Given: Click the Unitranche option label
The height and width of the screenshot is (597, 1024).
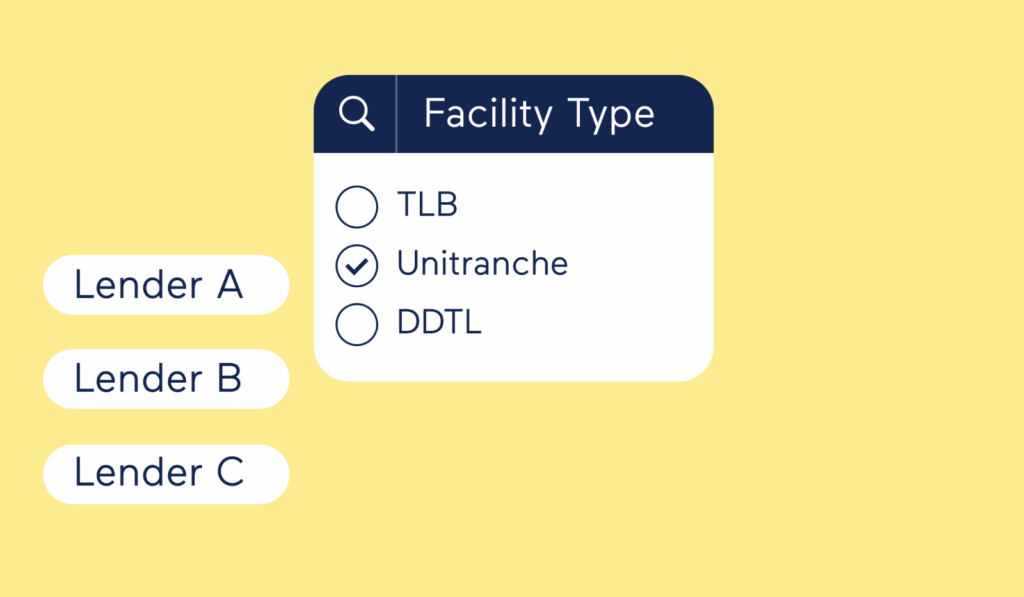Looking at the screenshot, I should [482, 264].
